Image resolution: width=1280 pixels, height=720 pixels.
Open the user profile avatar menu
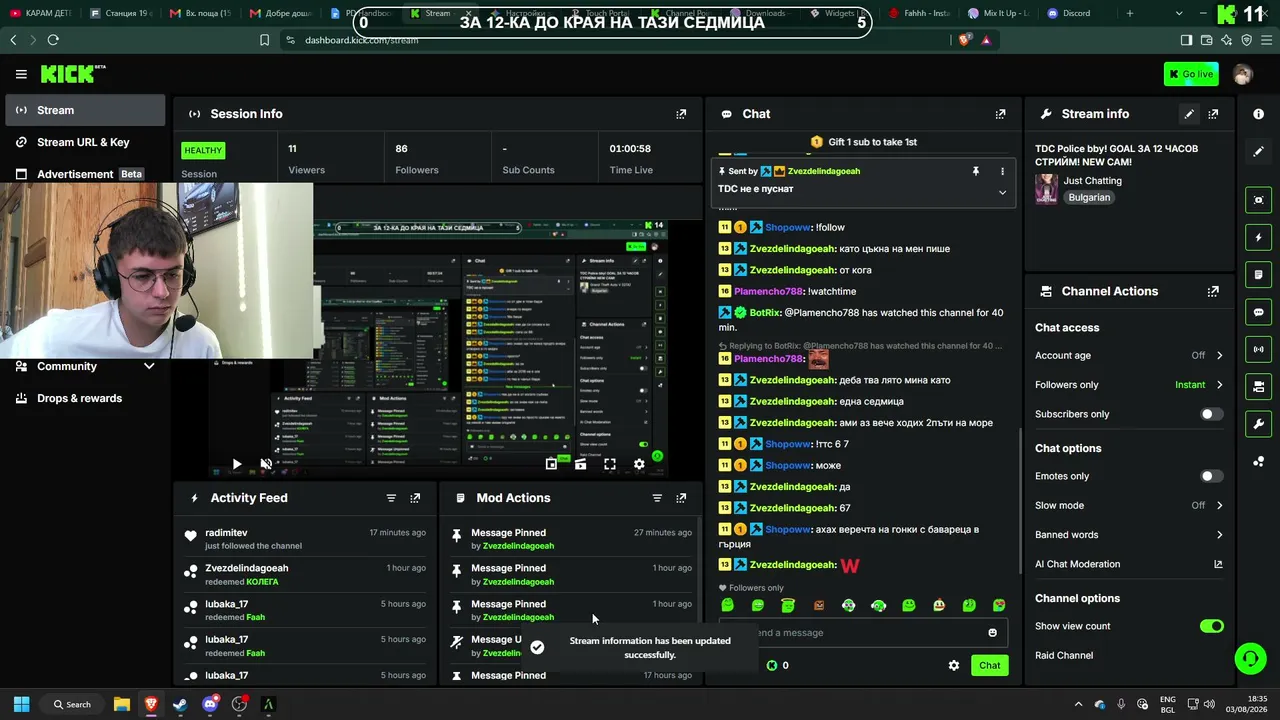pos(1243,74)
